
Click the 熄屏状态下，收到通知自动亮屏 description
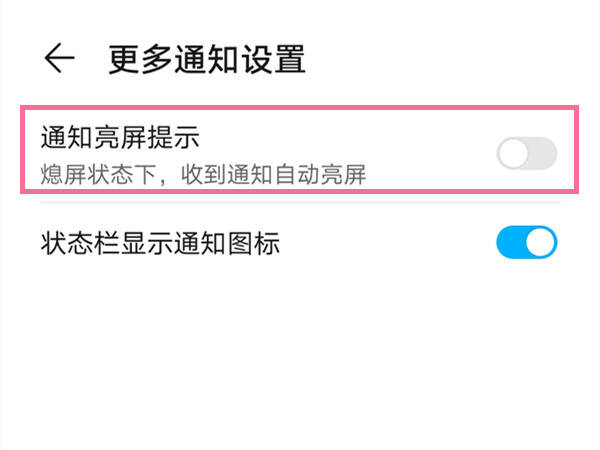[203, 174]
